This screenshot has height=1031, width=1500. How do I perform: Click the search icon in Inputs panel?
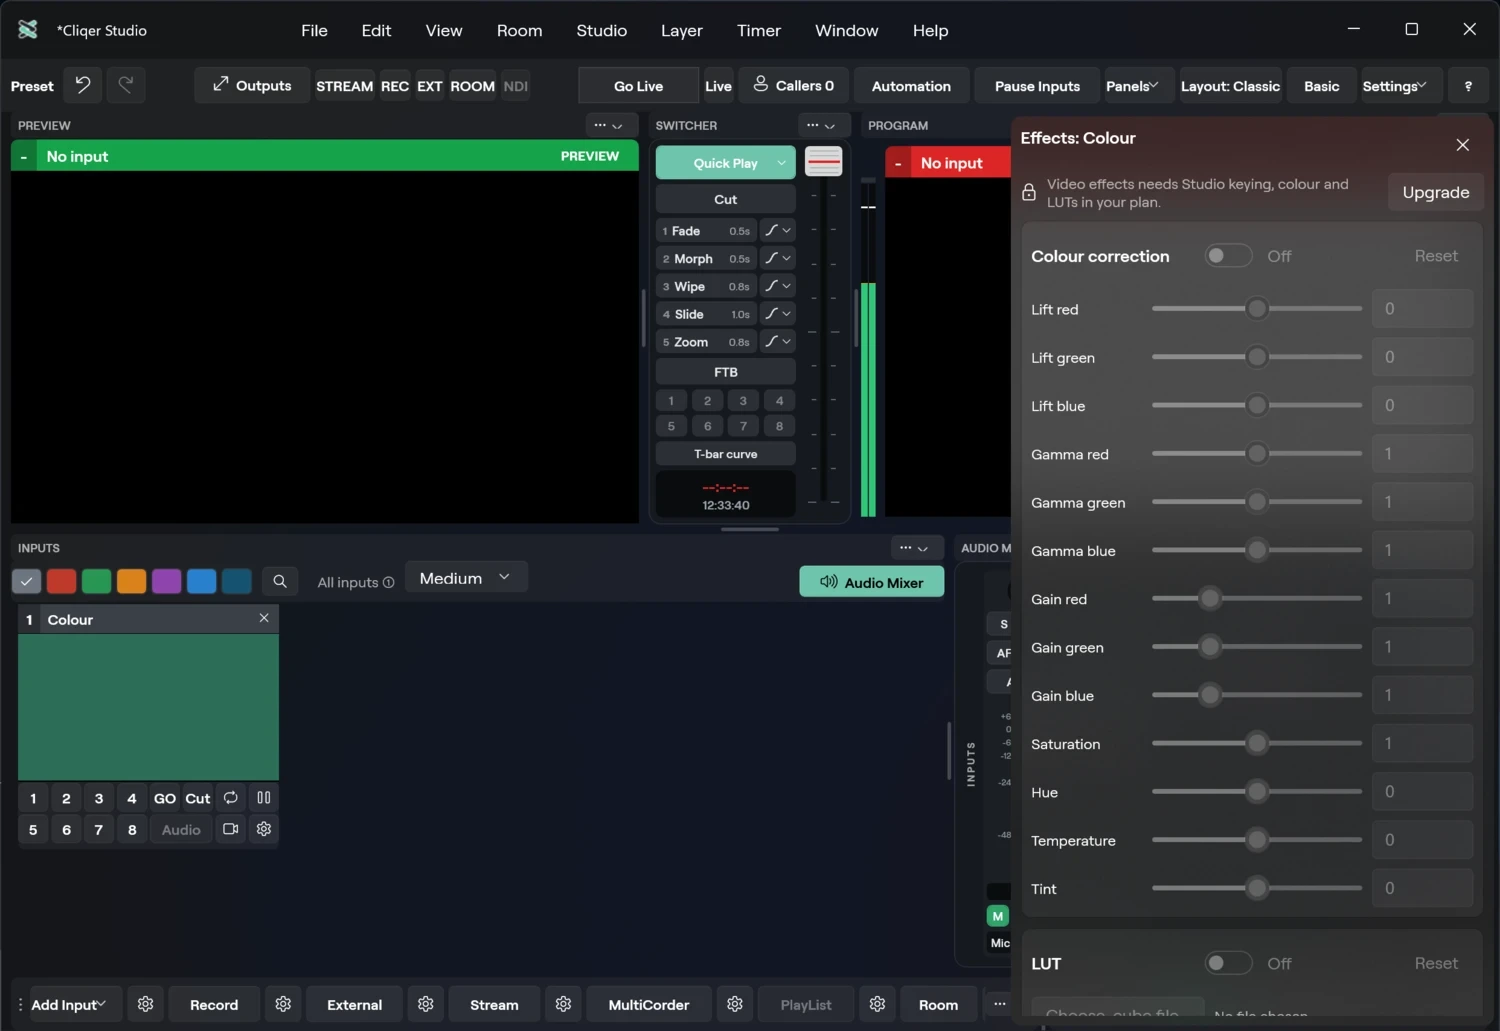280,581
